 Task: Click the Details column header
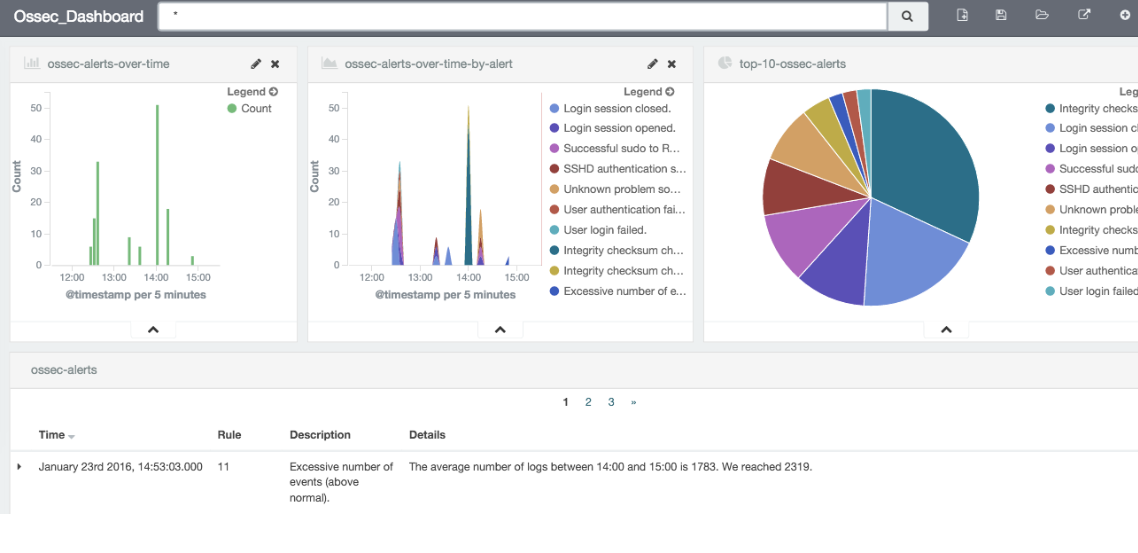[x=427, y=435]
